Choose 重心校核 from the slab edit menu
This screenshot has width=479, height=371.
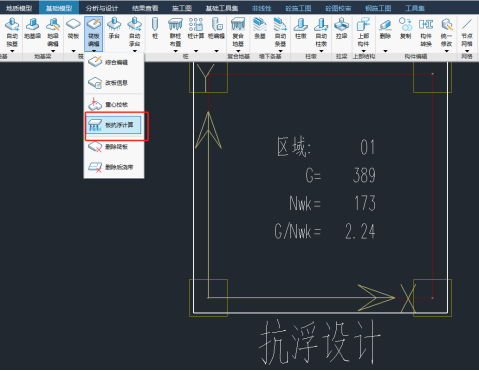pos(113,105)
